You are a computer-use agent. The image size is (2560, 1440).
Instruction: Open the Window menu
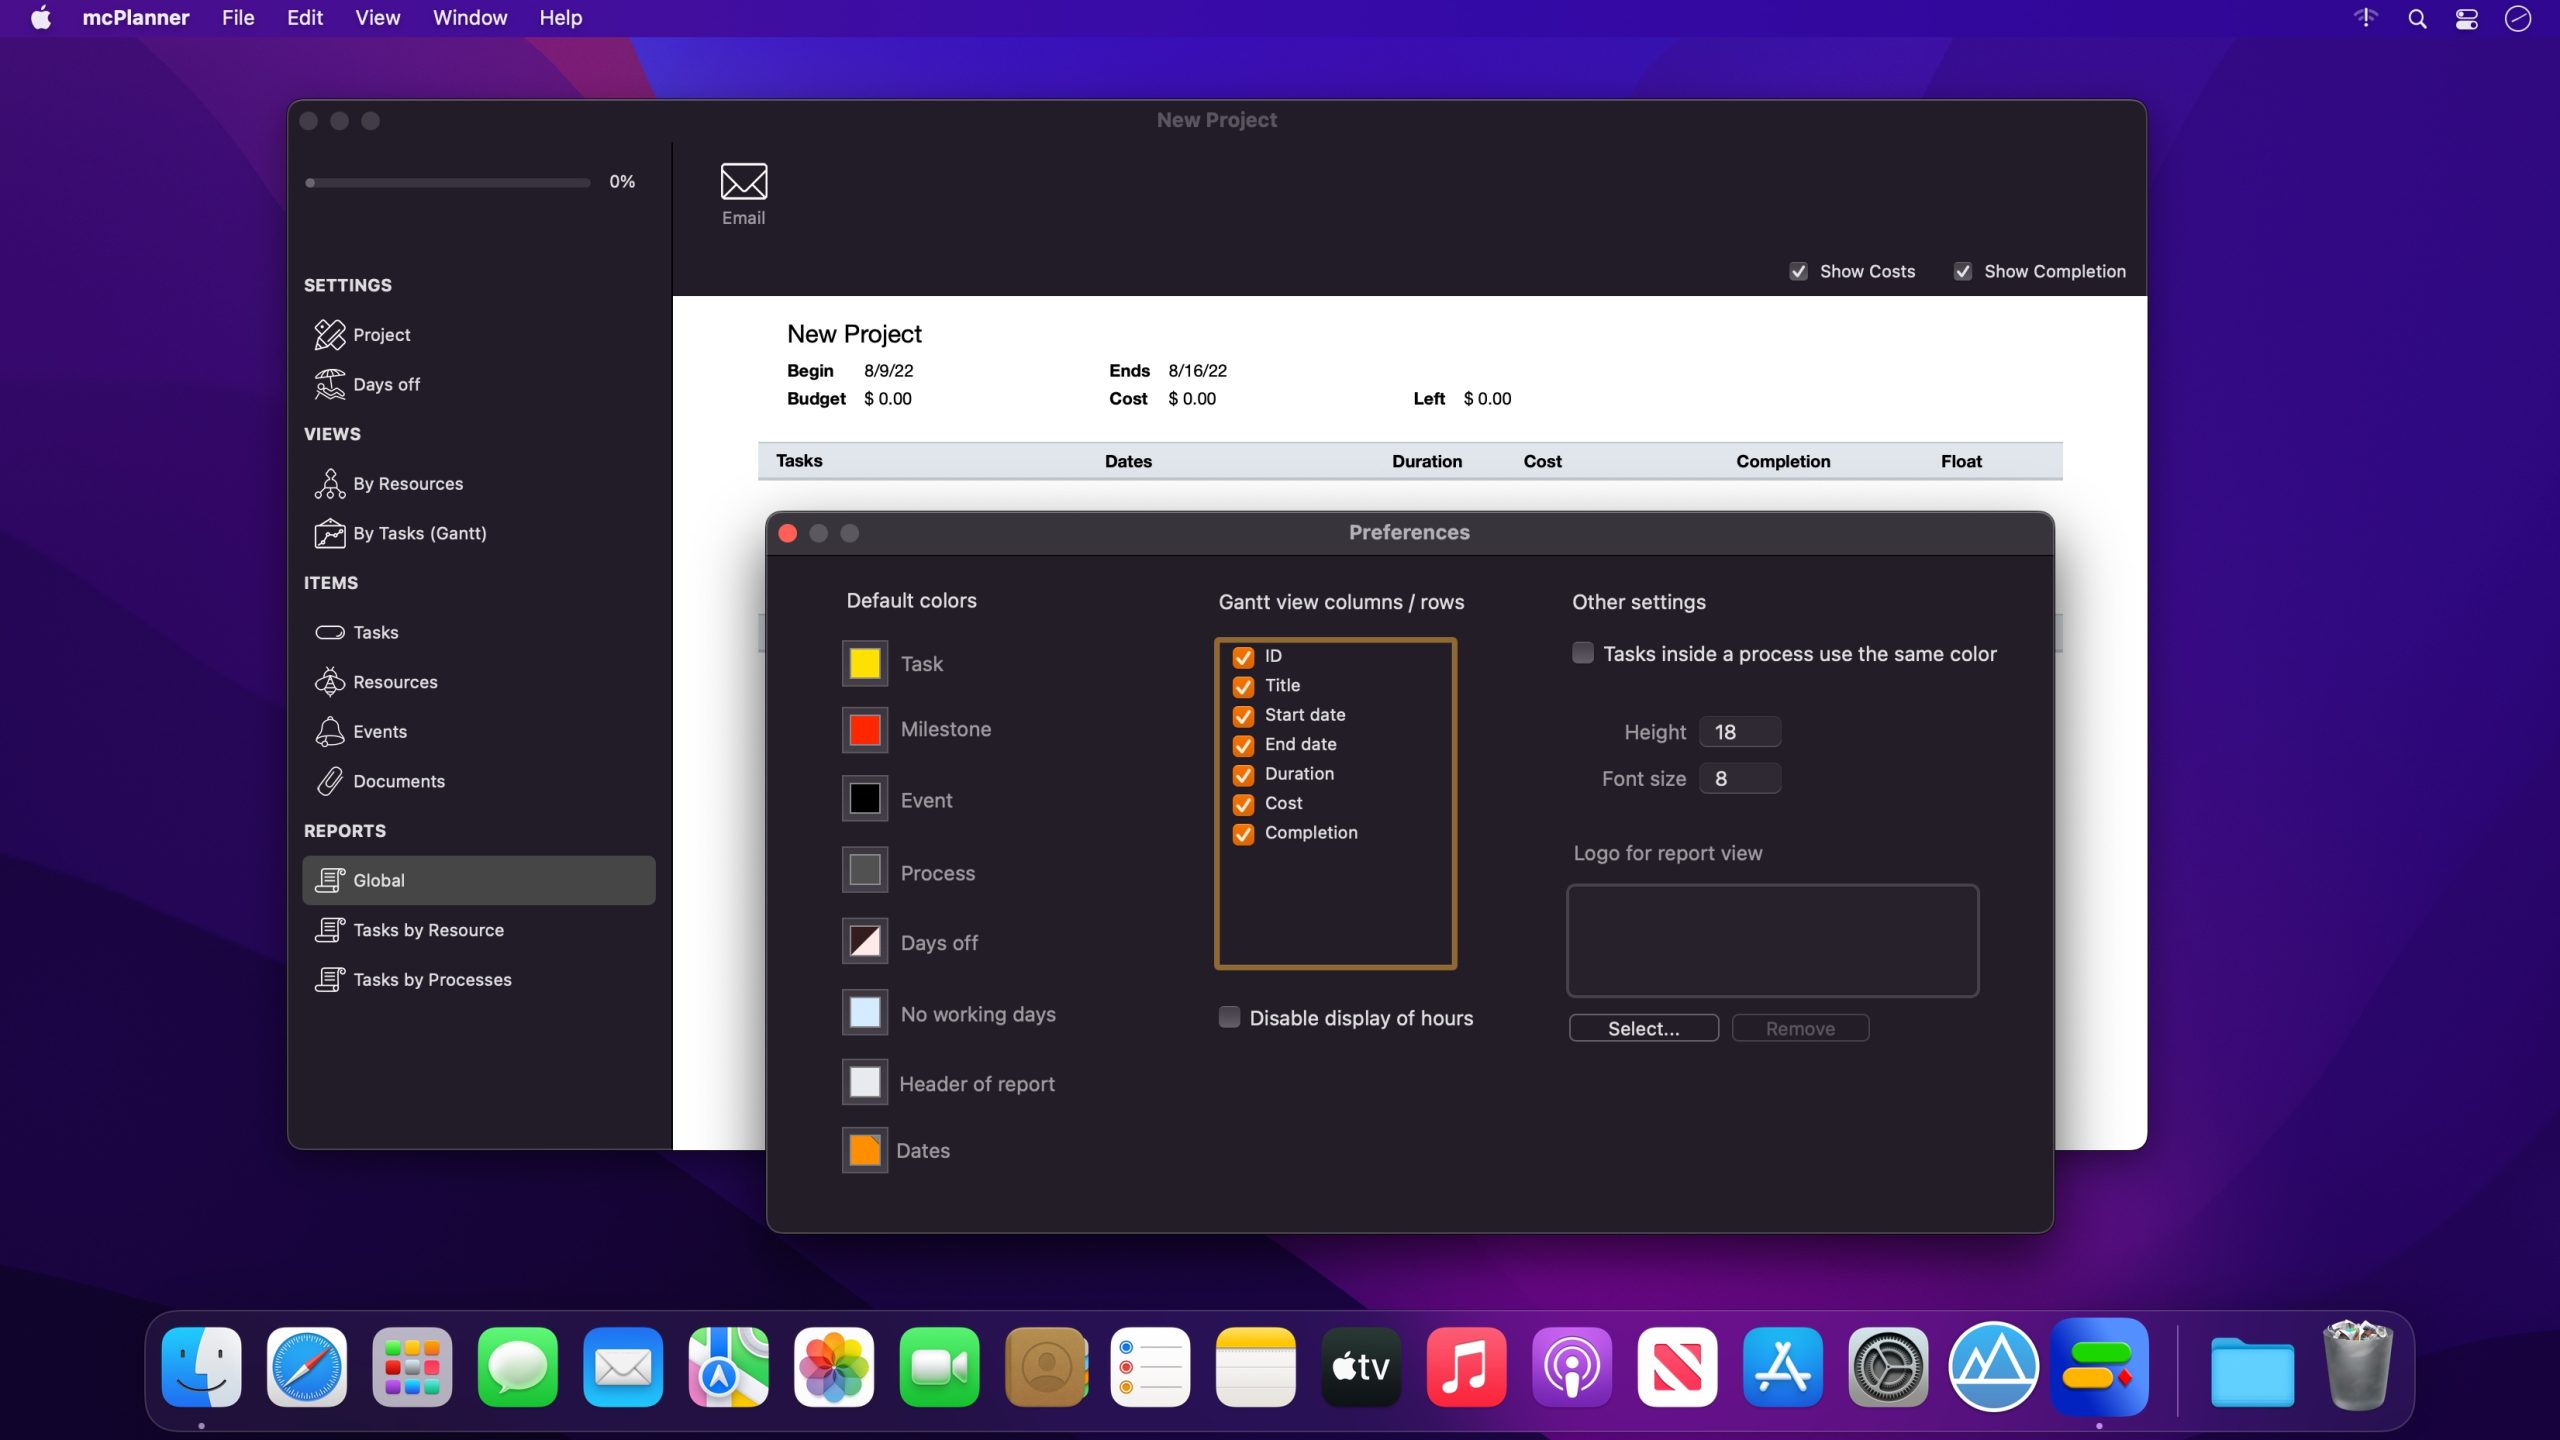pyautogui.click(x=469, y=18)
